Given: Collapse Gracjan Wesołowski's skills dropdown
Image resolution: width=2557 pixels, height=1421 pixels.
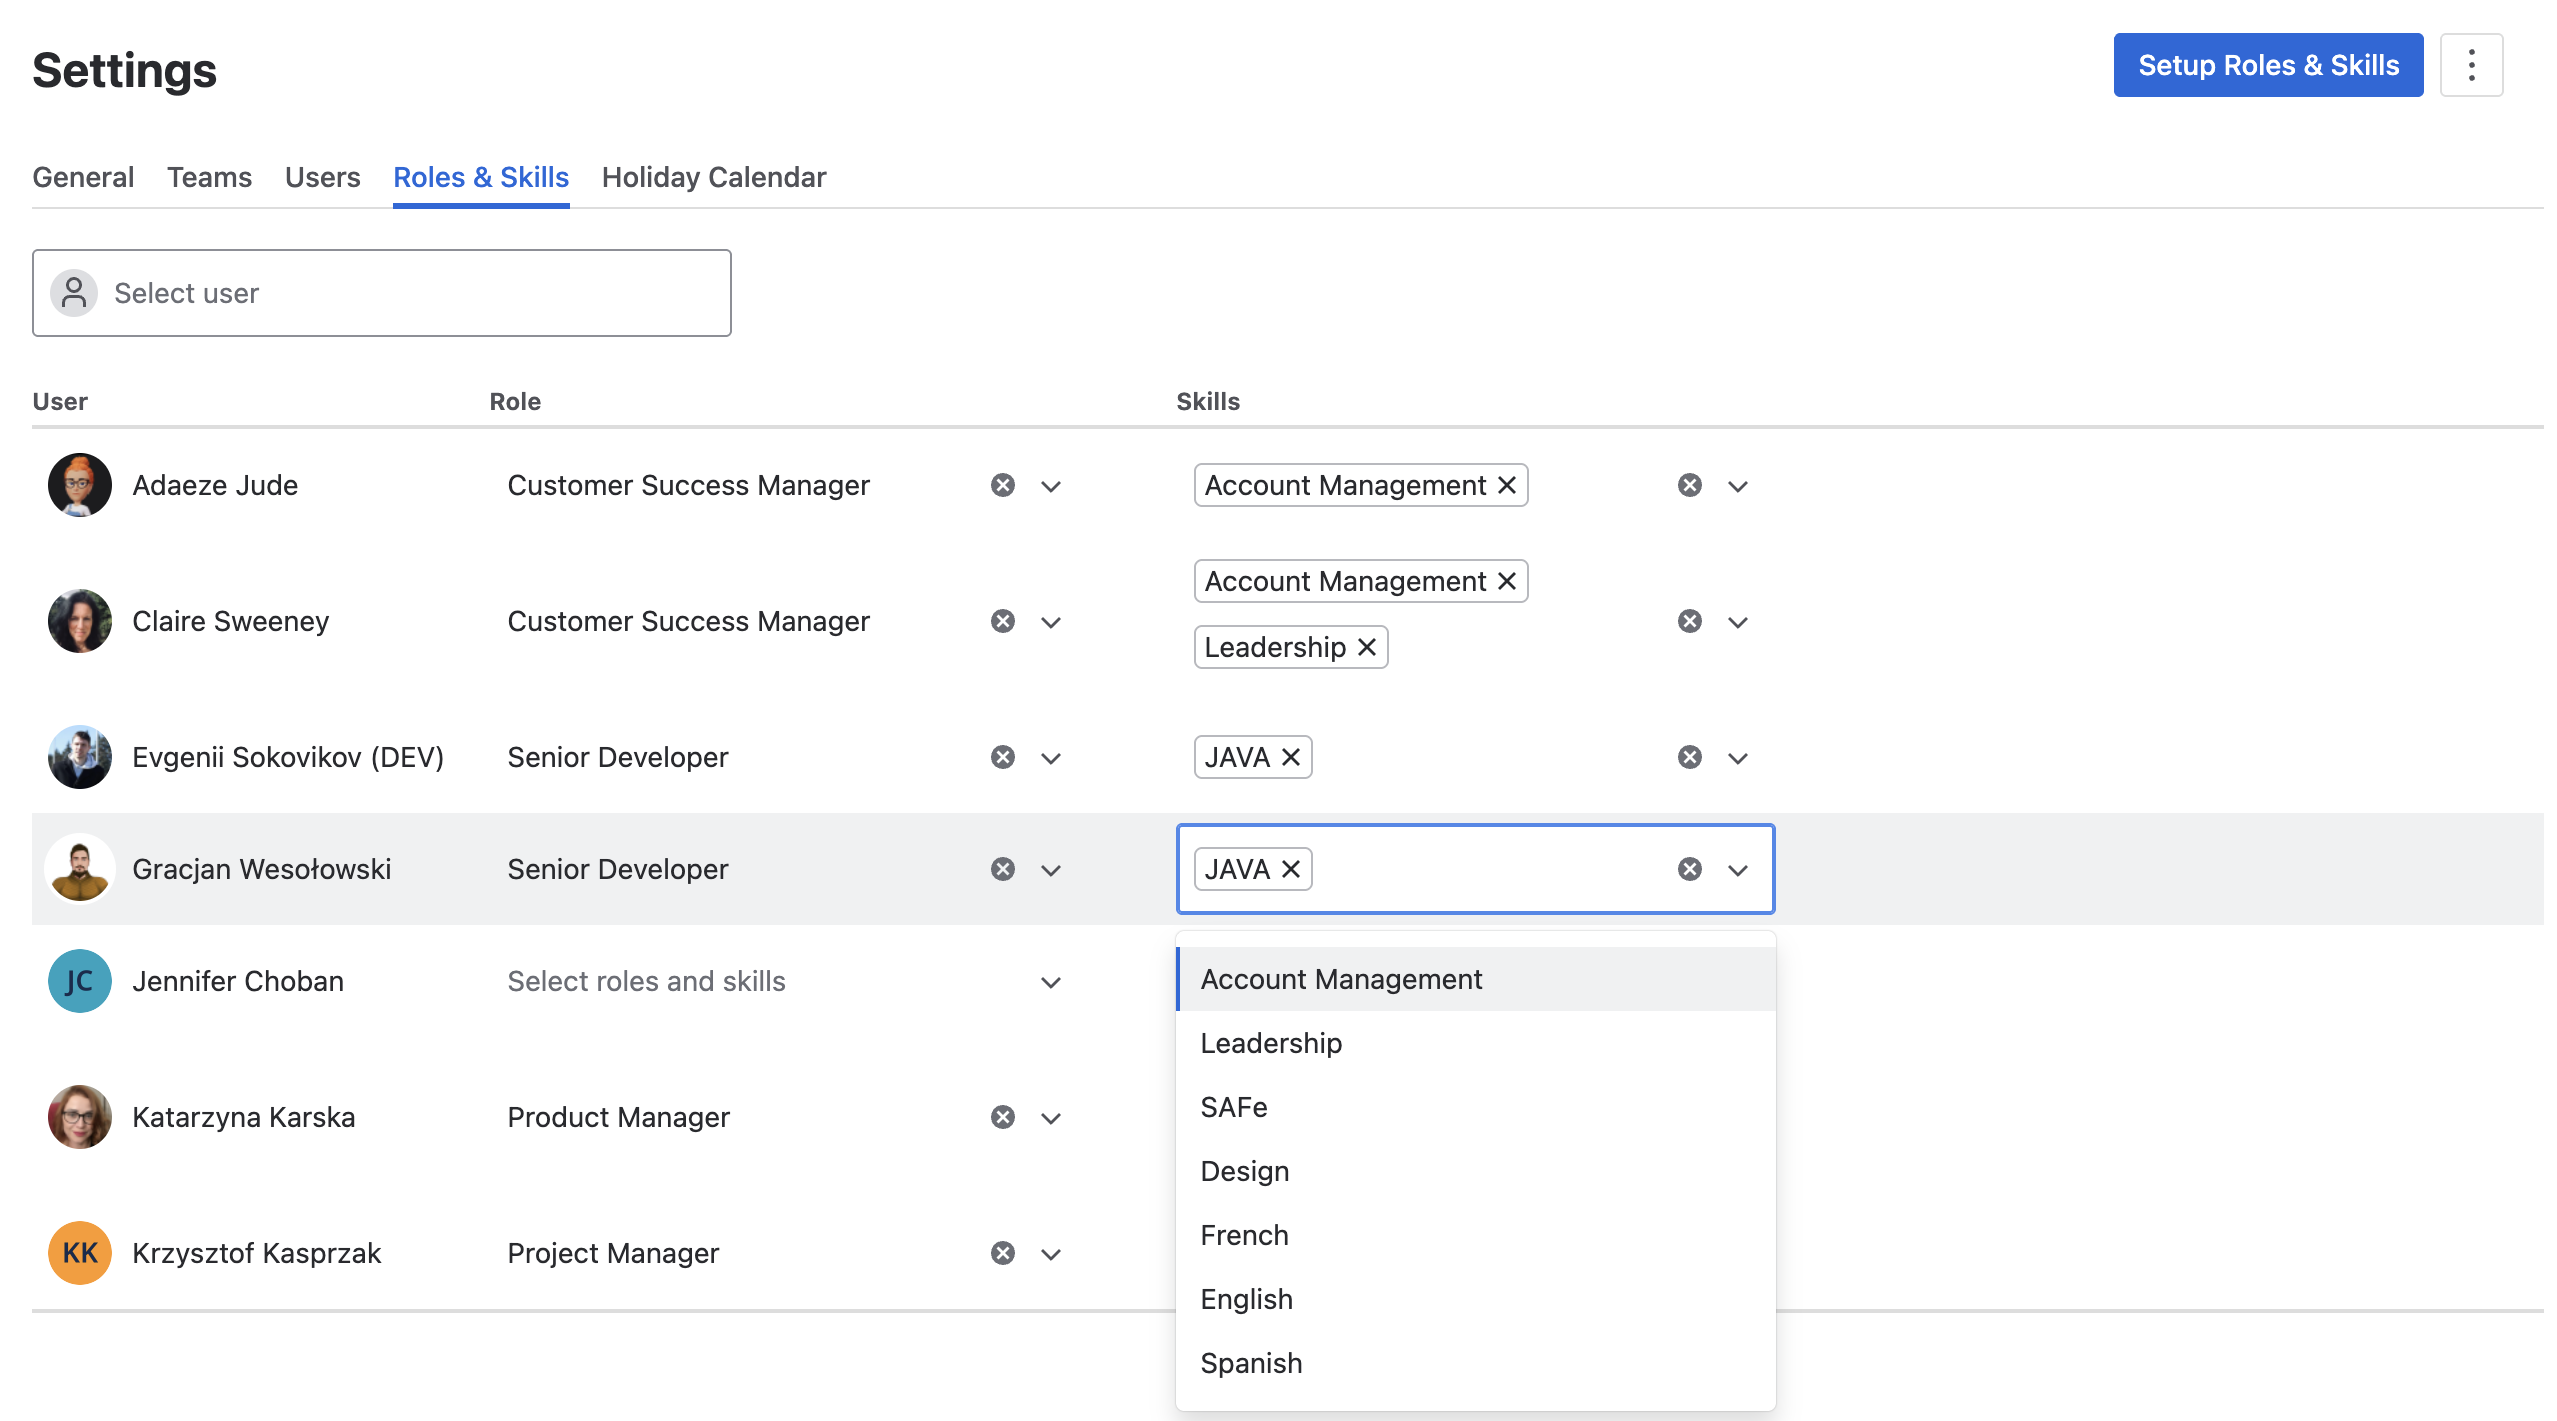Looking at the screenshot, I should (x=1737, y=870).
